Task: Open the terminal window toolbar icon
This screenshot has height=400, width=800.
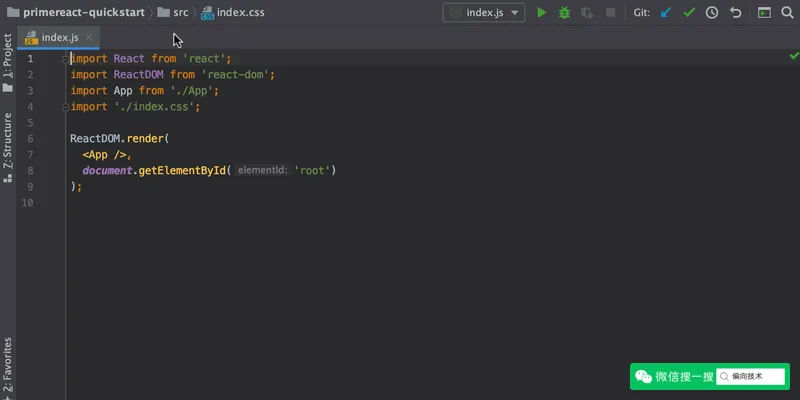Action: click(x=764, y=13)
